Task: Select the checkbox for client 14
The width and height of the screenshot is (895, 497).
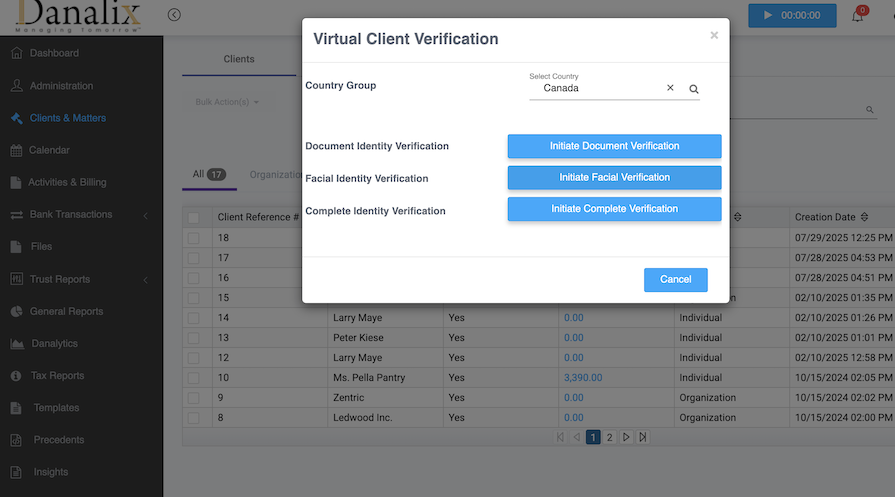Action: coord(194,318)
